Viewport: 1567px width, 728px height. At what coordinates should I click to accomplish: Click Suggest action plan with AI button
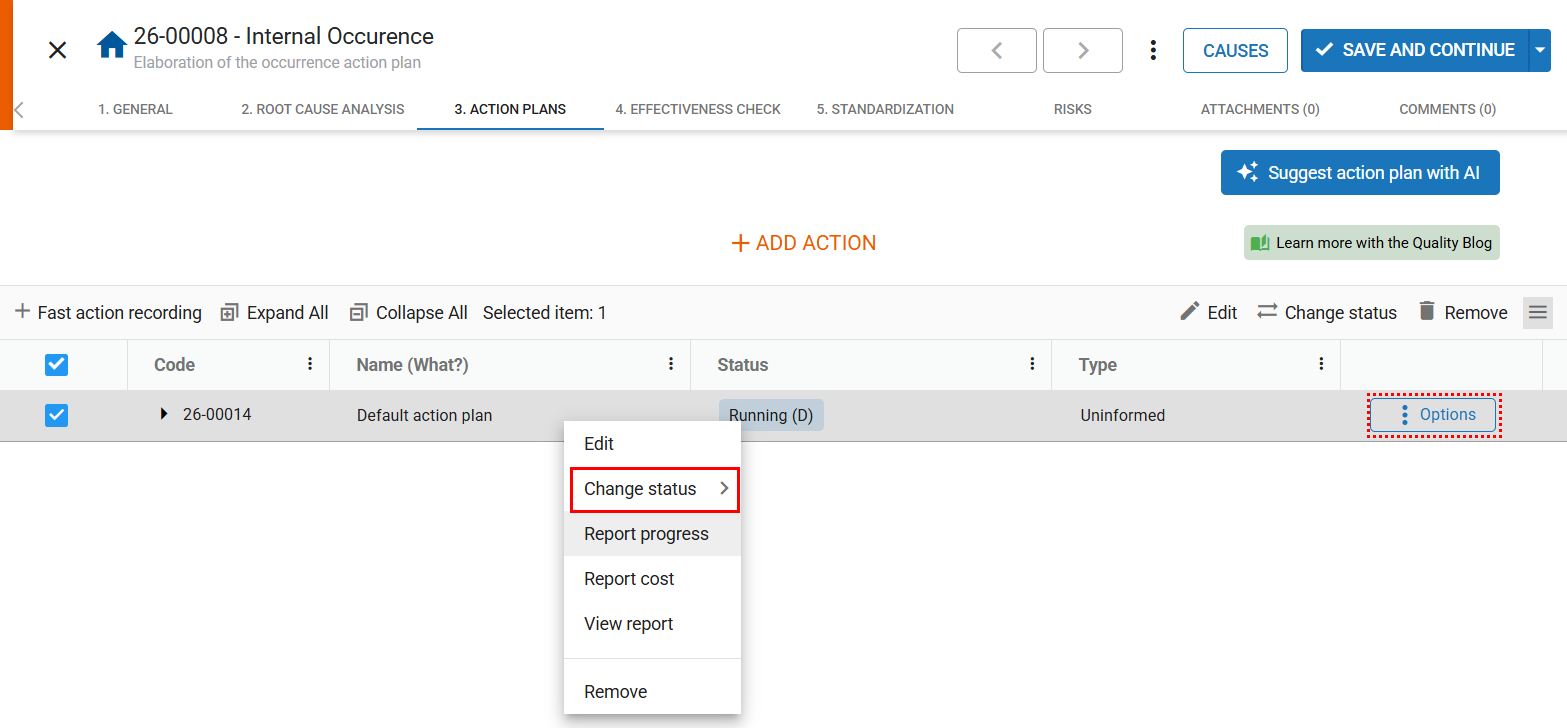(x=1359, y=173)
